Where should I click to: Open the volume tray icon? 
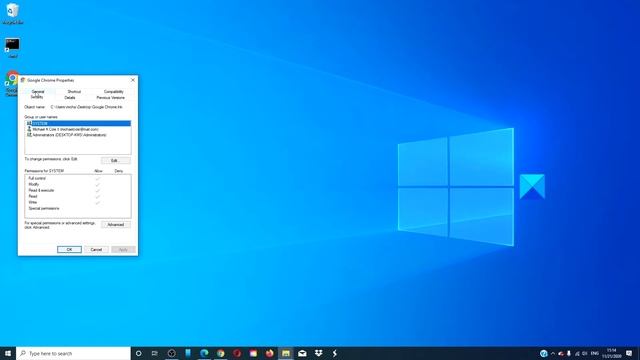click(584, 353)
